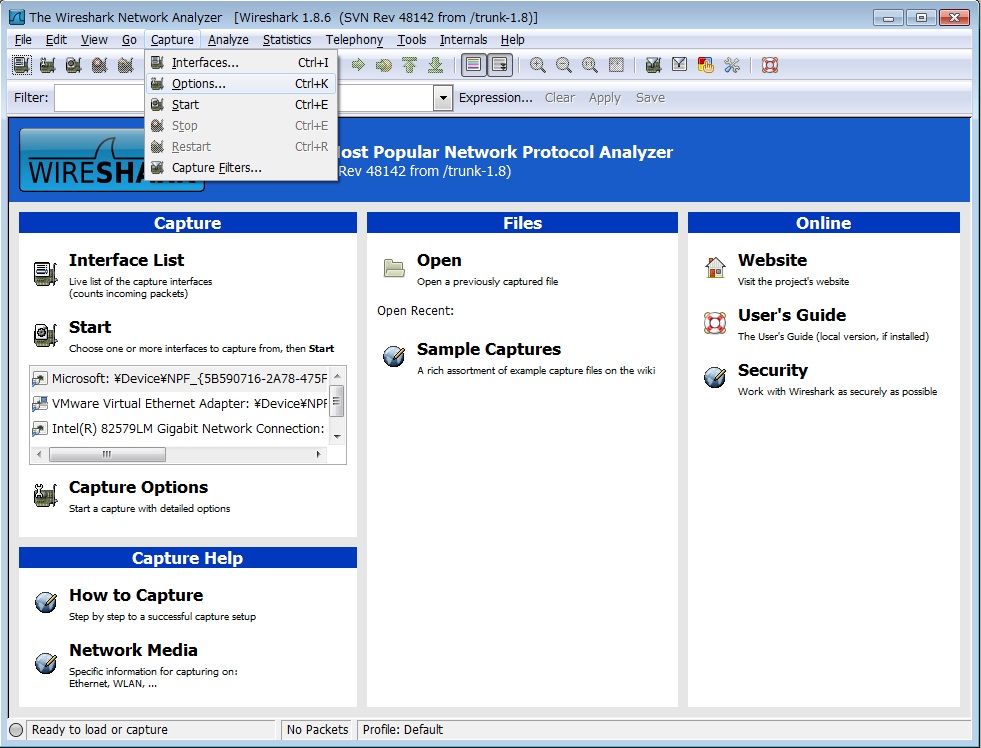This screenshot has width=981, height=748.
Task: Click Open to load a captured file
Action: pos(439,260)
